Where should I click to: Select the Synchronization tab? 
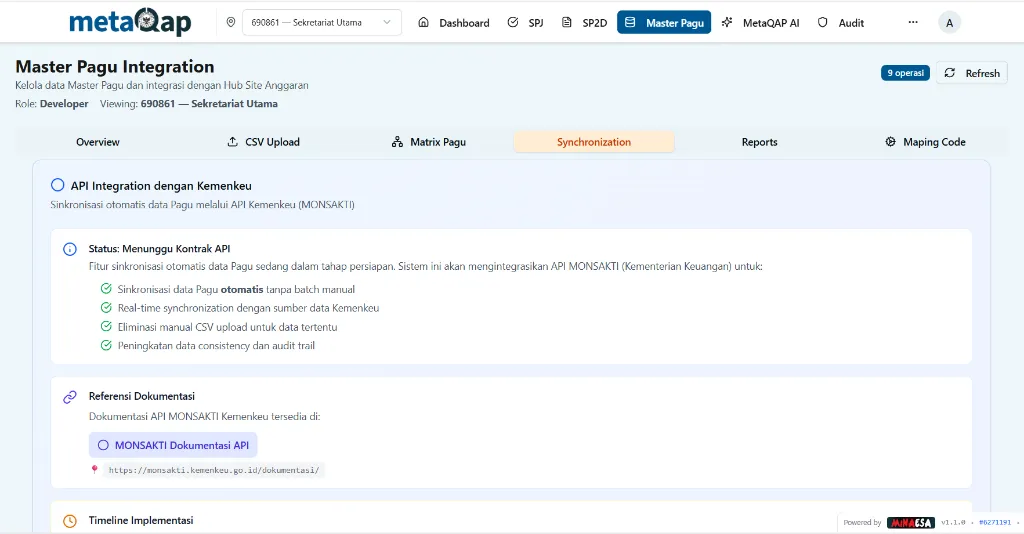(x=594, y=142)
